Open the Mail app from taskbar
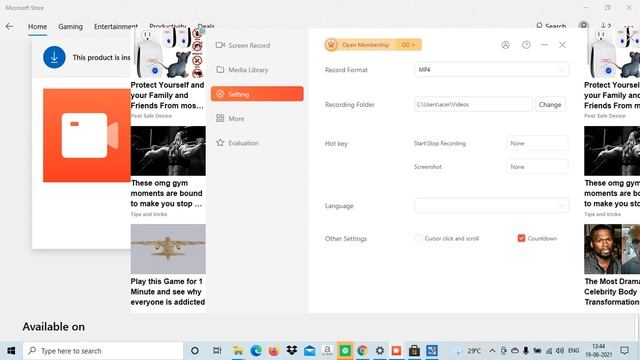640x360 pixels. coord(309,351)
